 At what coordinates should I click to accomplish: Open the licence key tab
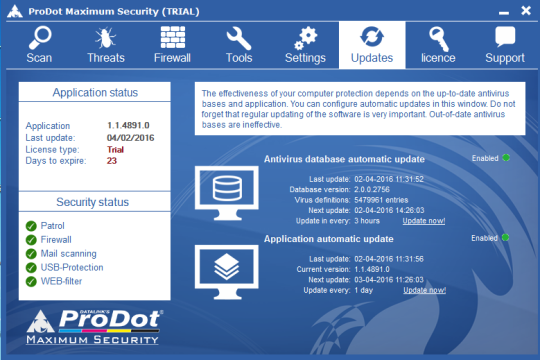438,45
